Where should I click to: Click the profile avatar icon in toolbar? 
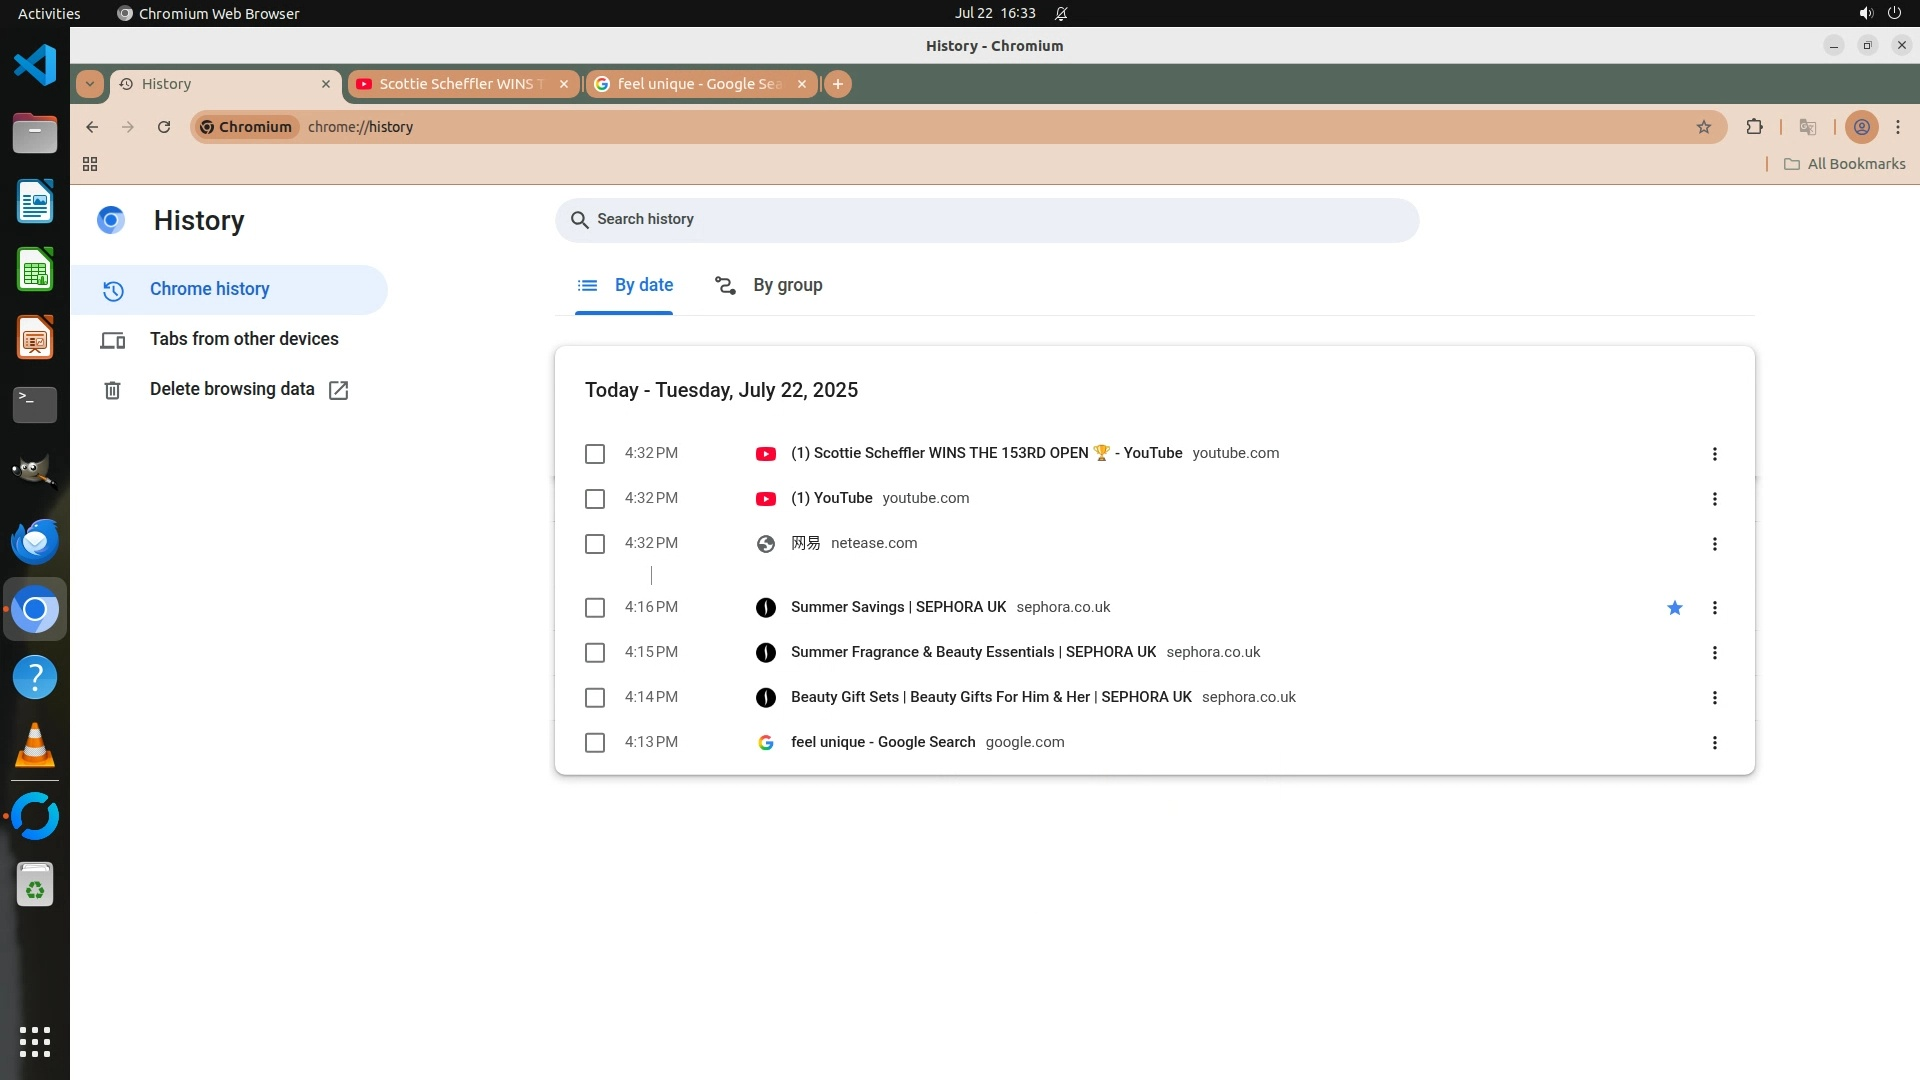1861,127
